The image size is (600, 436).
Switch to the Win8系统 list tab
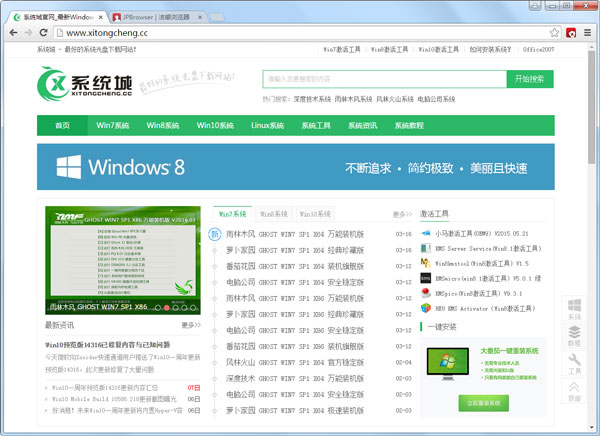pyautogui.click(x=274, y=214)
